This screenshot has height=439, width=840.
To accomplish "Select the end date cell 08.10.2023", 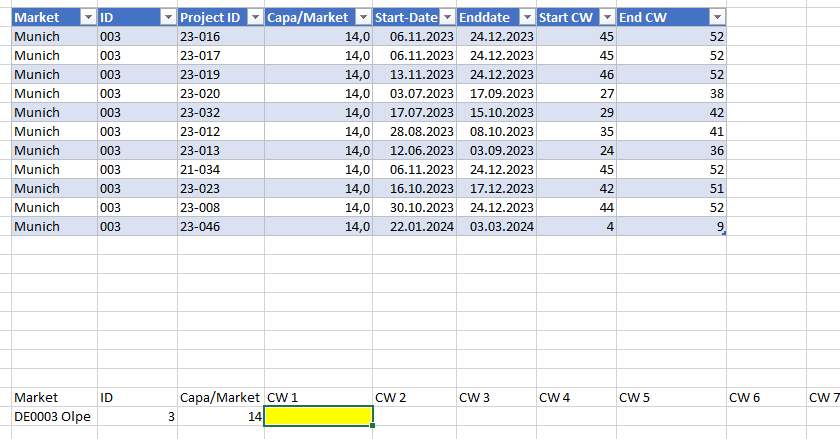I will pos(497,131).
